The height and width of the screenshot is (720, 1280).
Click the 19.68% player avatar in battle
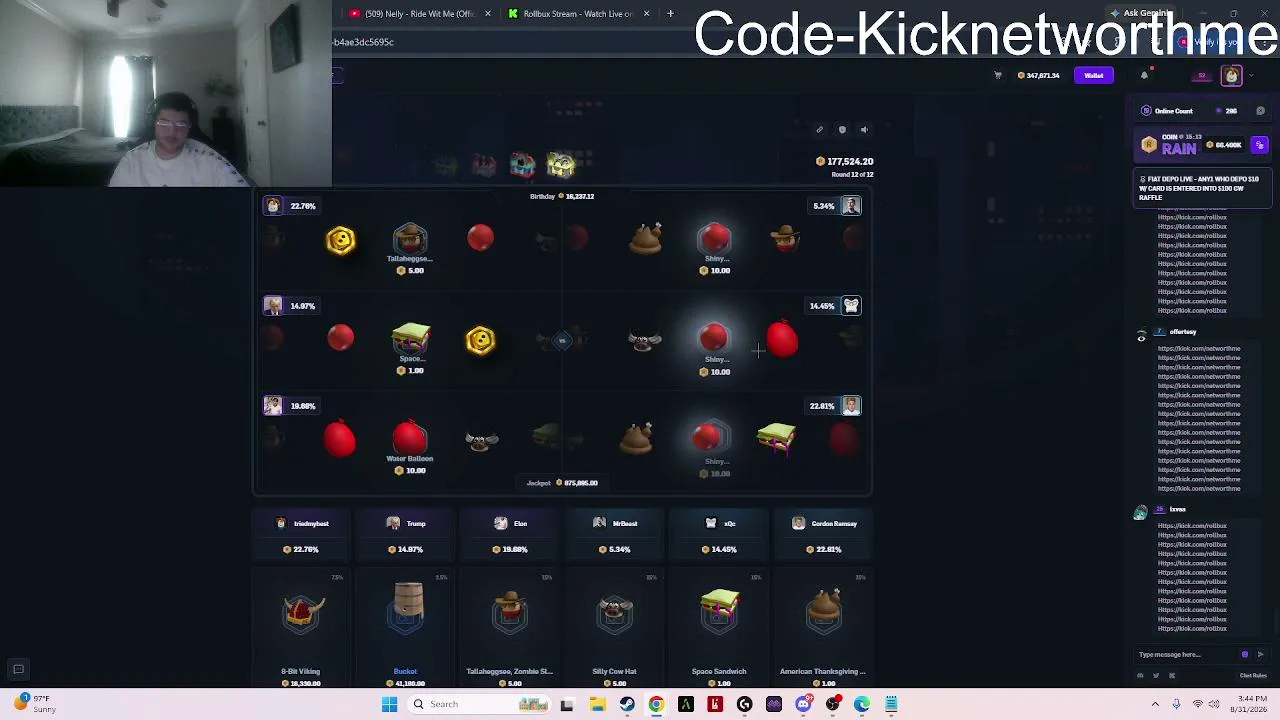click(273, 406)
